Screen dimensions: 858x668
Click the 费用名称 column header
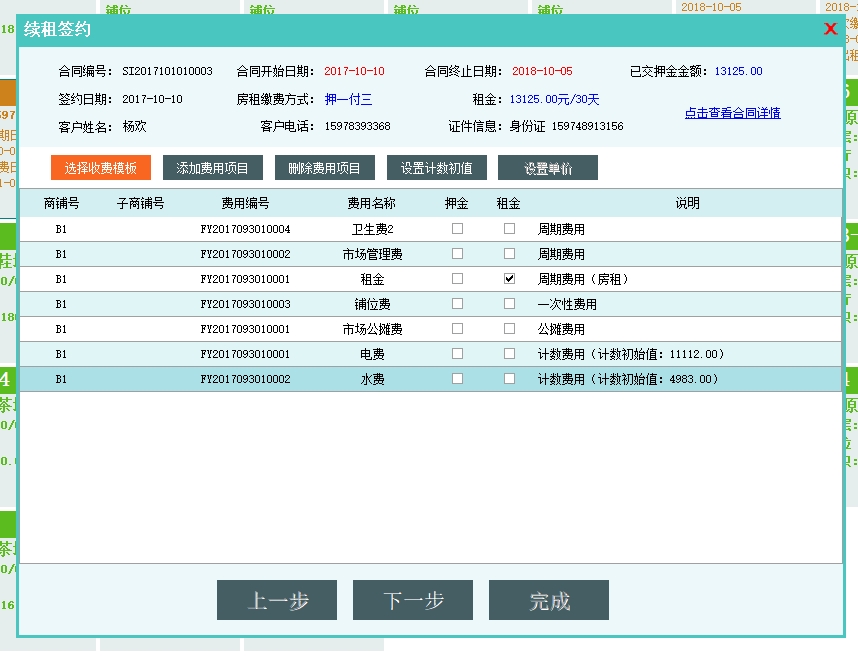(x=371, y=203)
